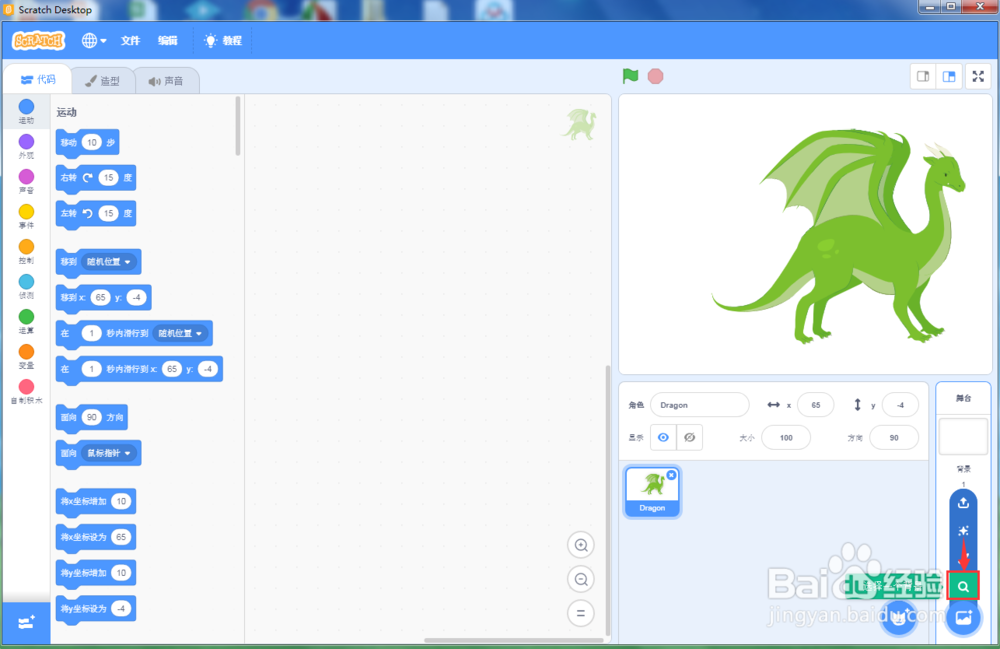Click the add extension button

[26, 623]
